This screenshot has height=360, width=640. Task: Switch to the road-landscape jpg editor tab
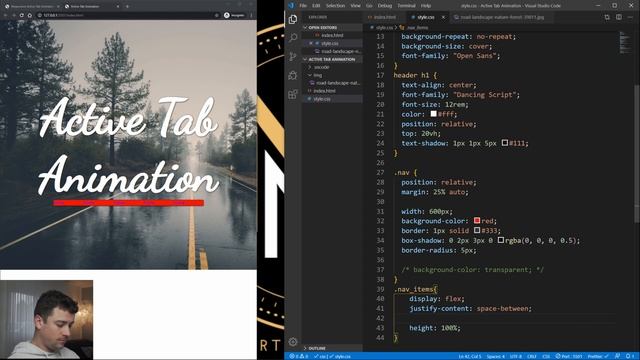point(502,17)
